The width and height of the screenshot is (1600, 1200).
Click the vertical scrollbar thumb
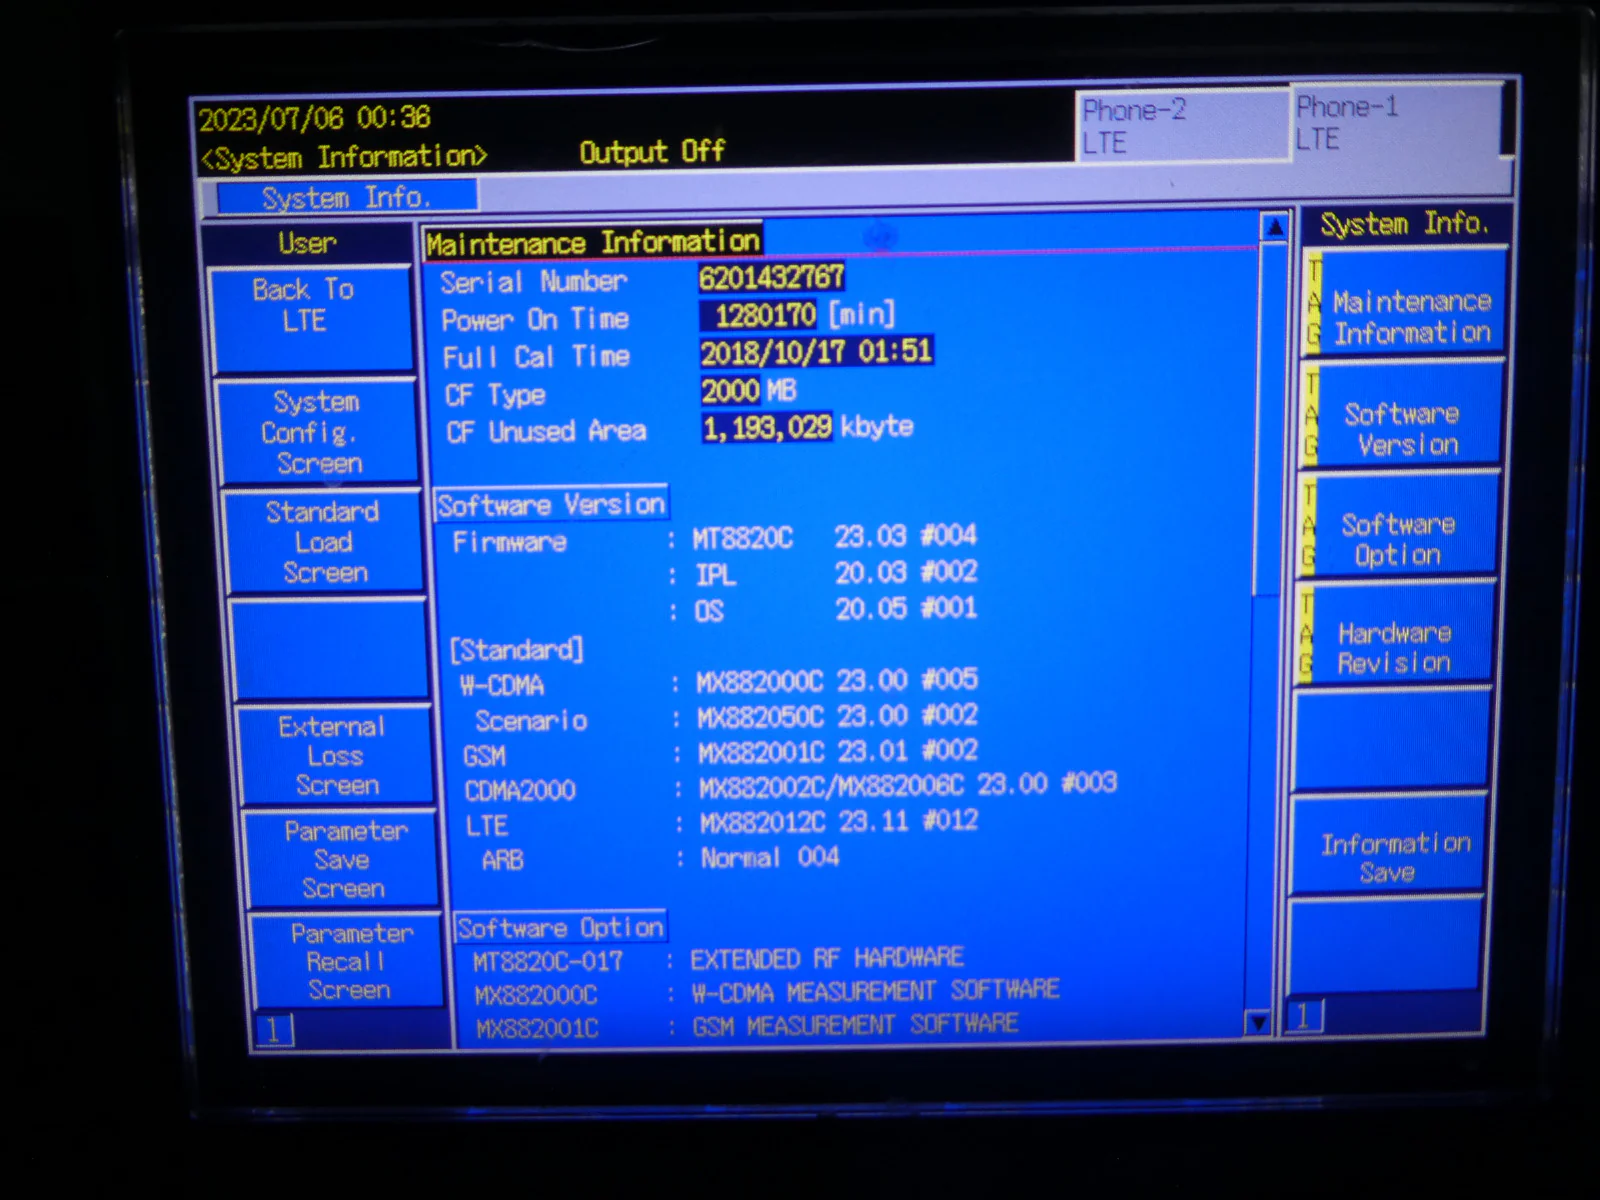(x=1271, y=420)
